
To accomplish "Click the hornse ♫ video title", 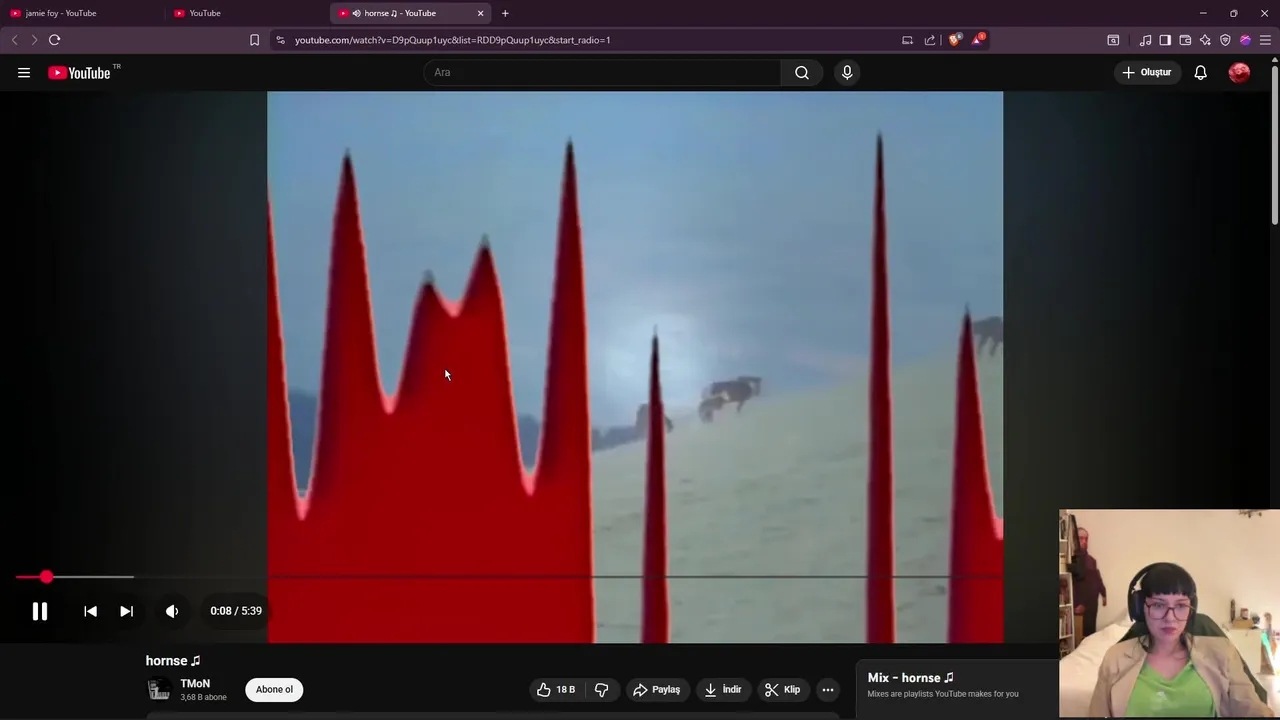I will pyautogui.click(x=173, y=661).
